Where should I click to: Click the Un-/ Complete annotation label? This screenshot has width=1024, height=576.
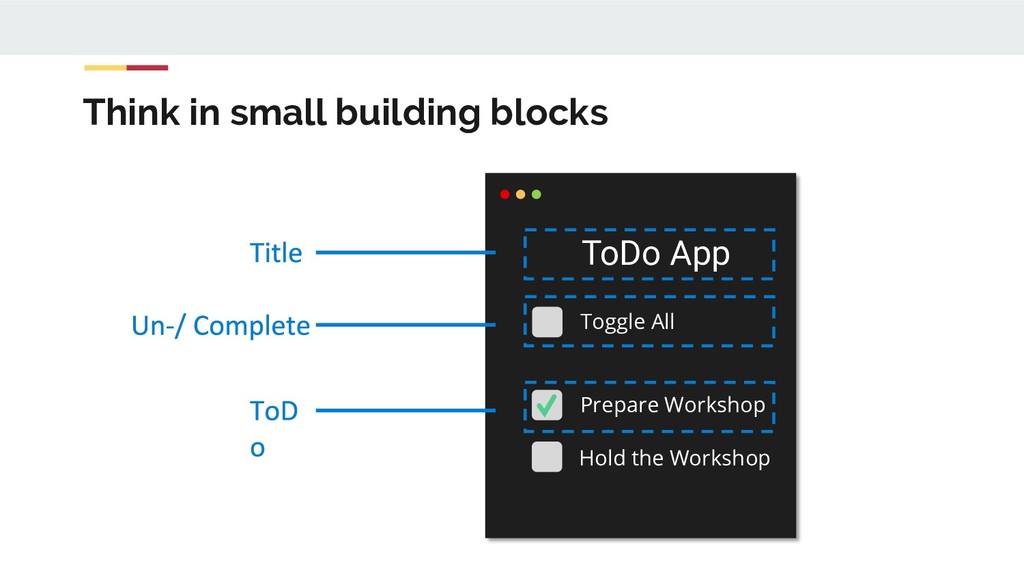click(x=220, y=326)
